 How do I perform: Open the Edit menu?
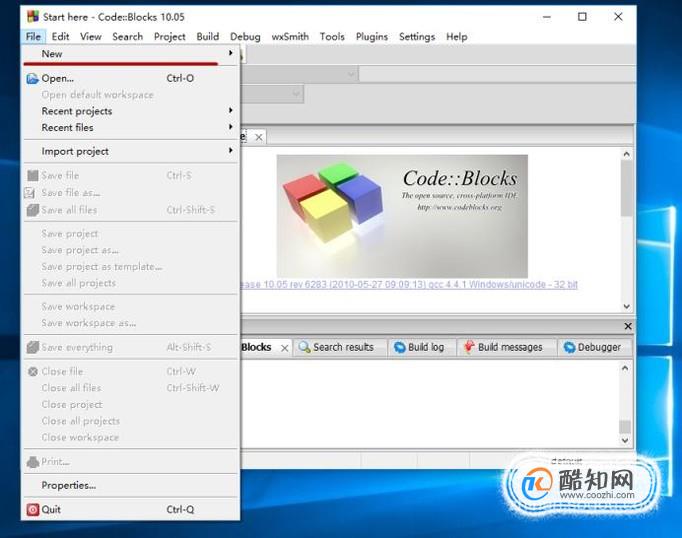pyautogui.click(x=60, y=37)
